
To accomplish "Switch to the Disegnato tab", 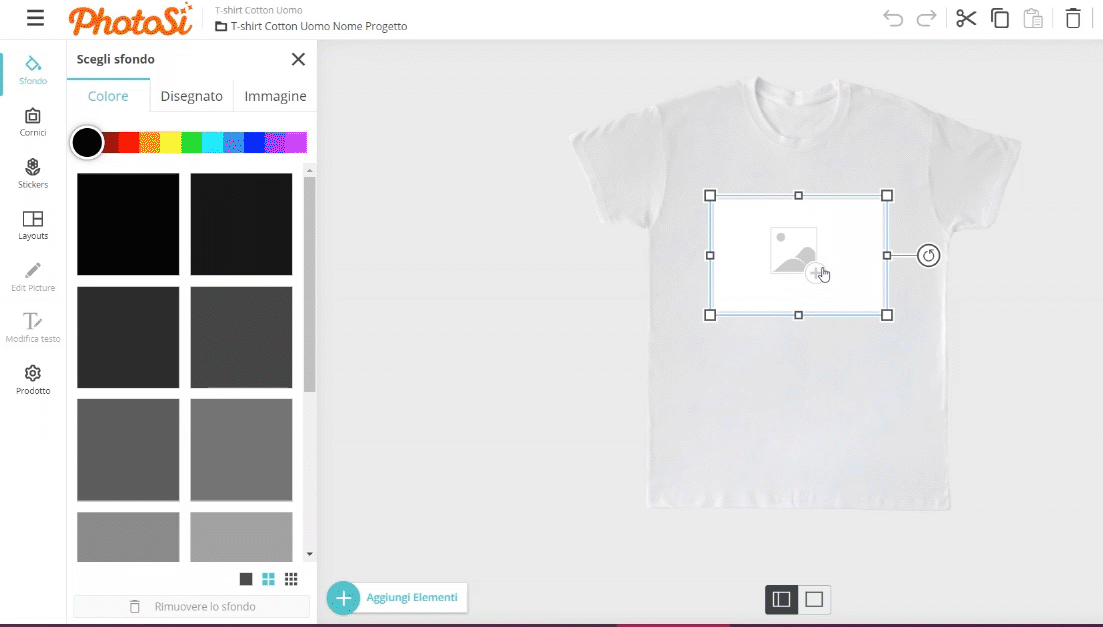I will (191, 96).
